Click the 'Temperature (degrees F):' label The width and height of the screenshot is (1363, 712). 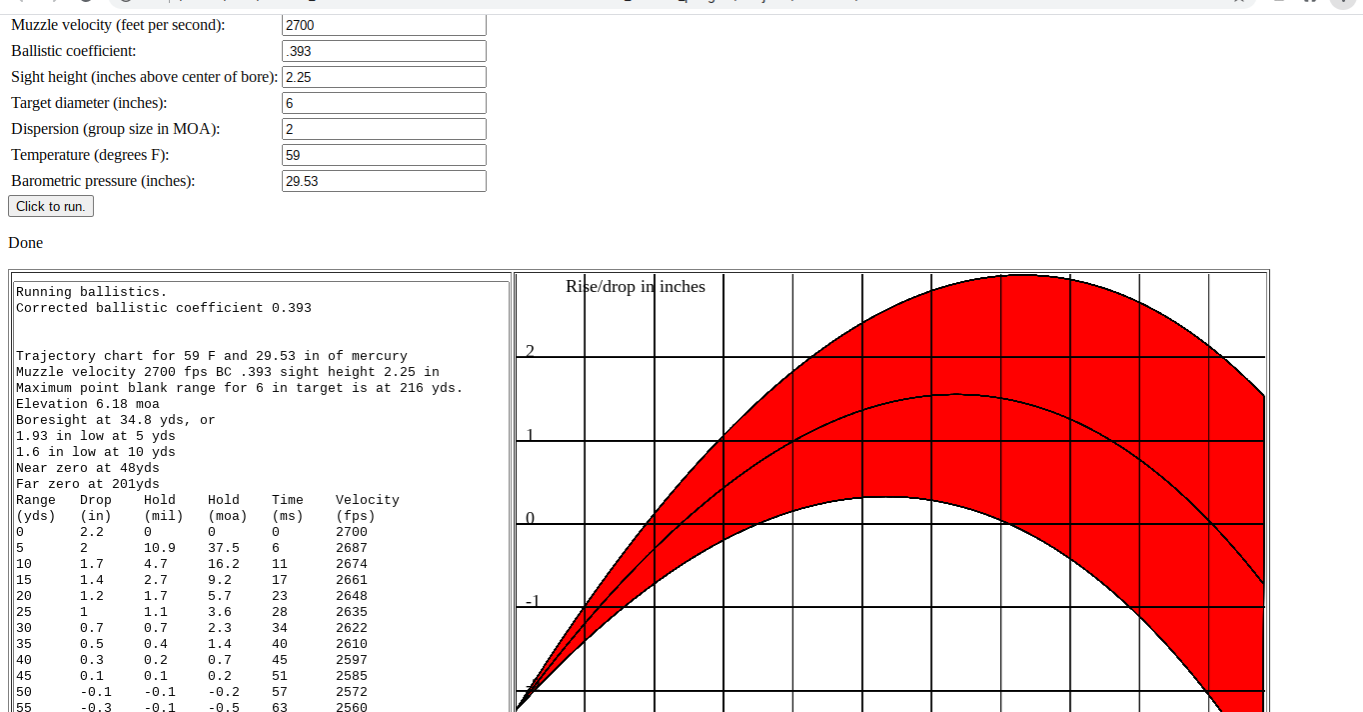click(x=90, y=155)
